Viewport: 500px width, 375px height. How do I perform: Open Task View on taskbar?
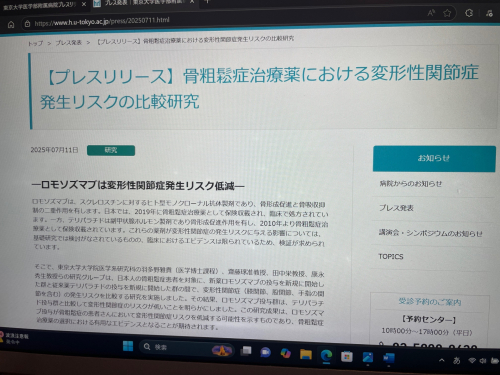(246, 351)
